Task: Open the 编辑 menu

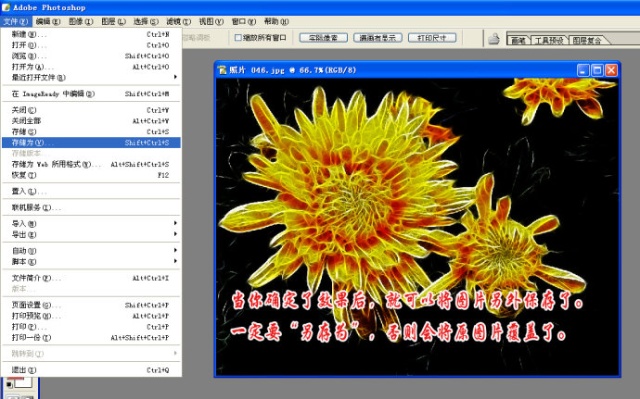Action: pyautogui.click(x=48, y=21)
